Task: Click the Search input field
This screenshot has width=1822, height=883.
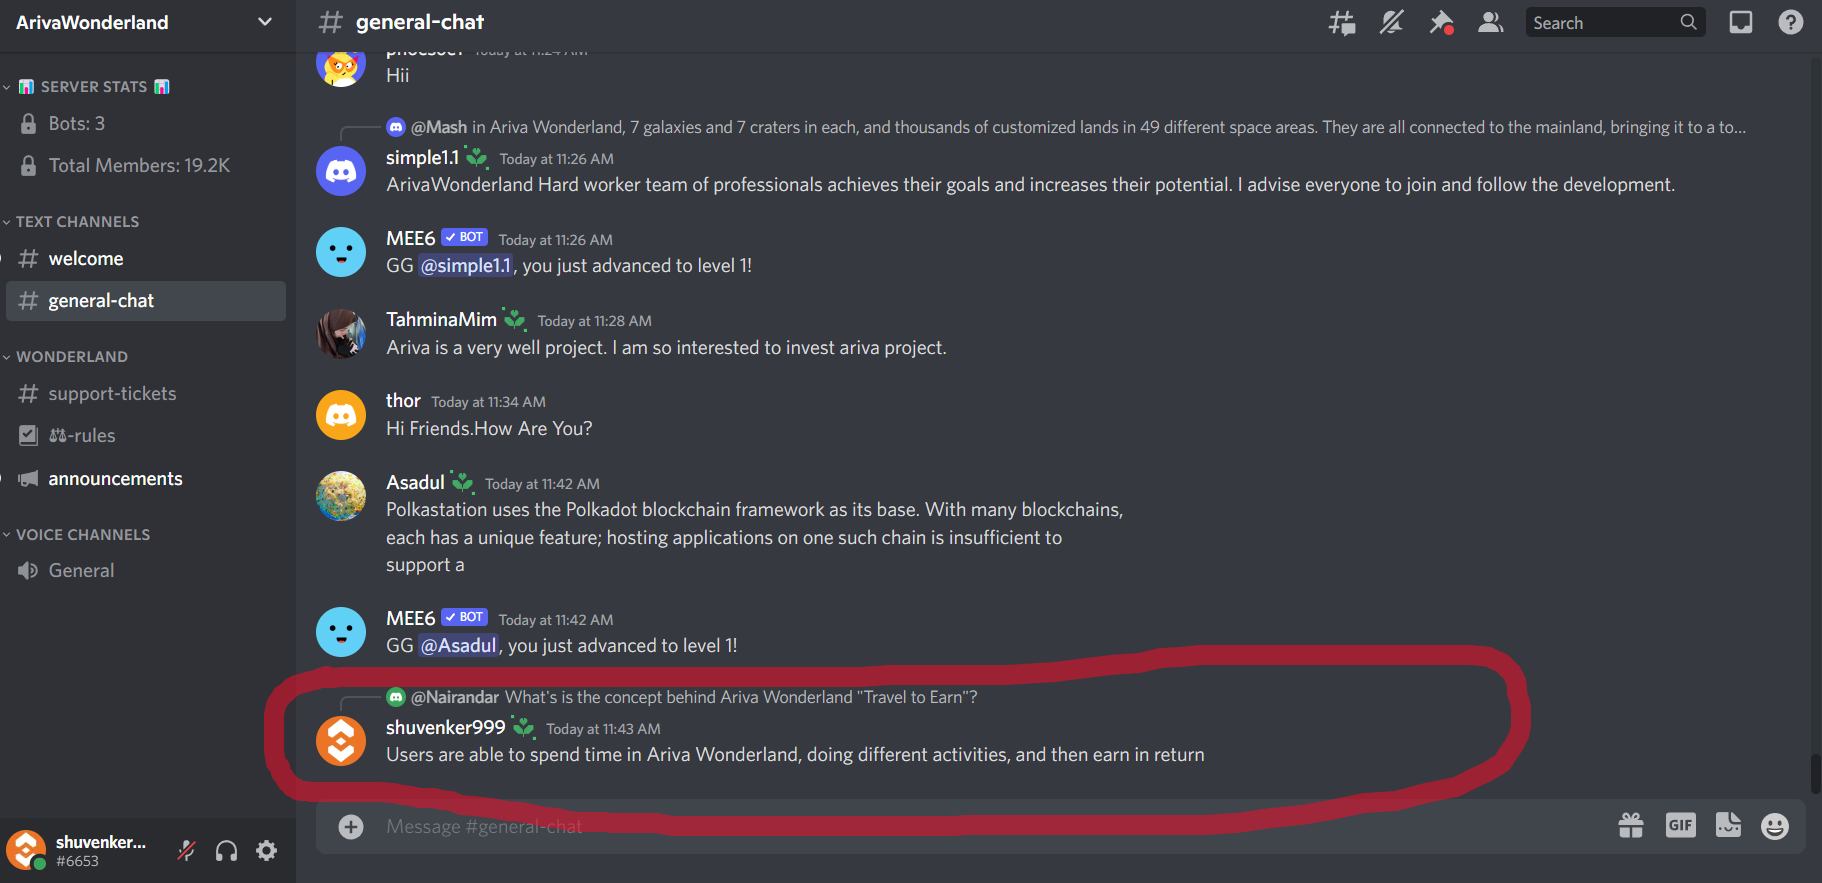Action: [x=1603, y=23]
